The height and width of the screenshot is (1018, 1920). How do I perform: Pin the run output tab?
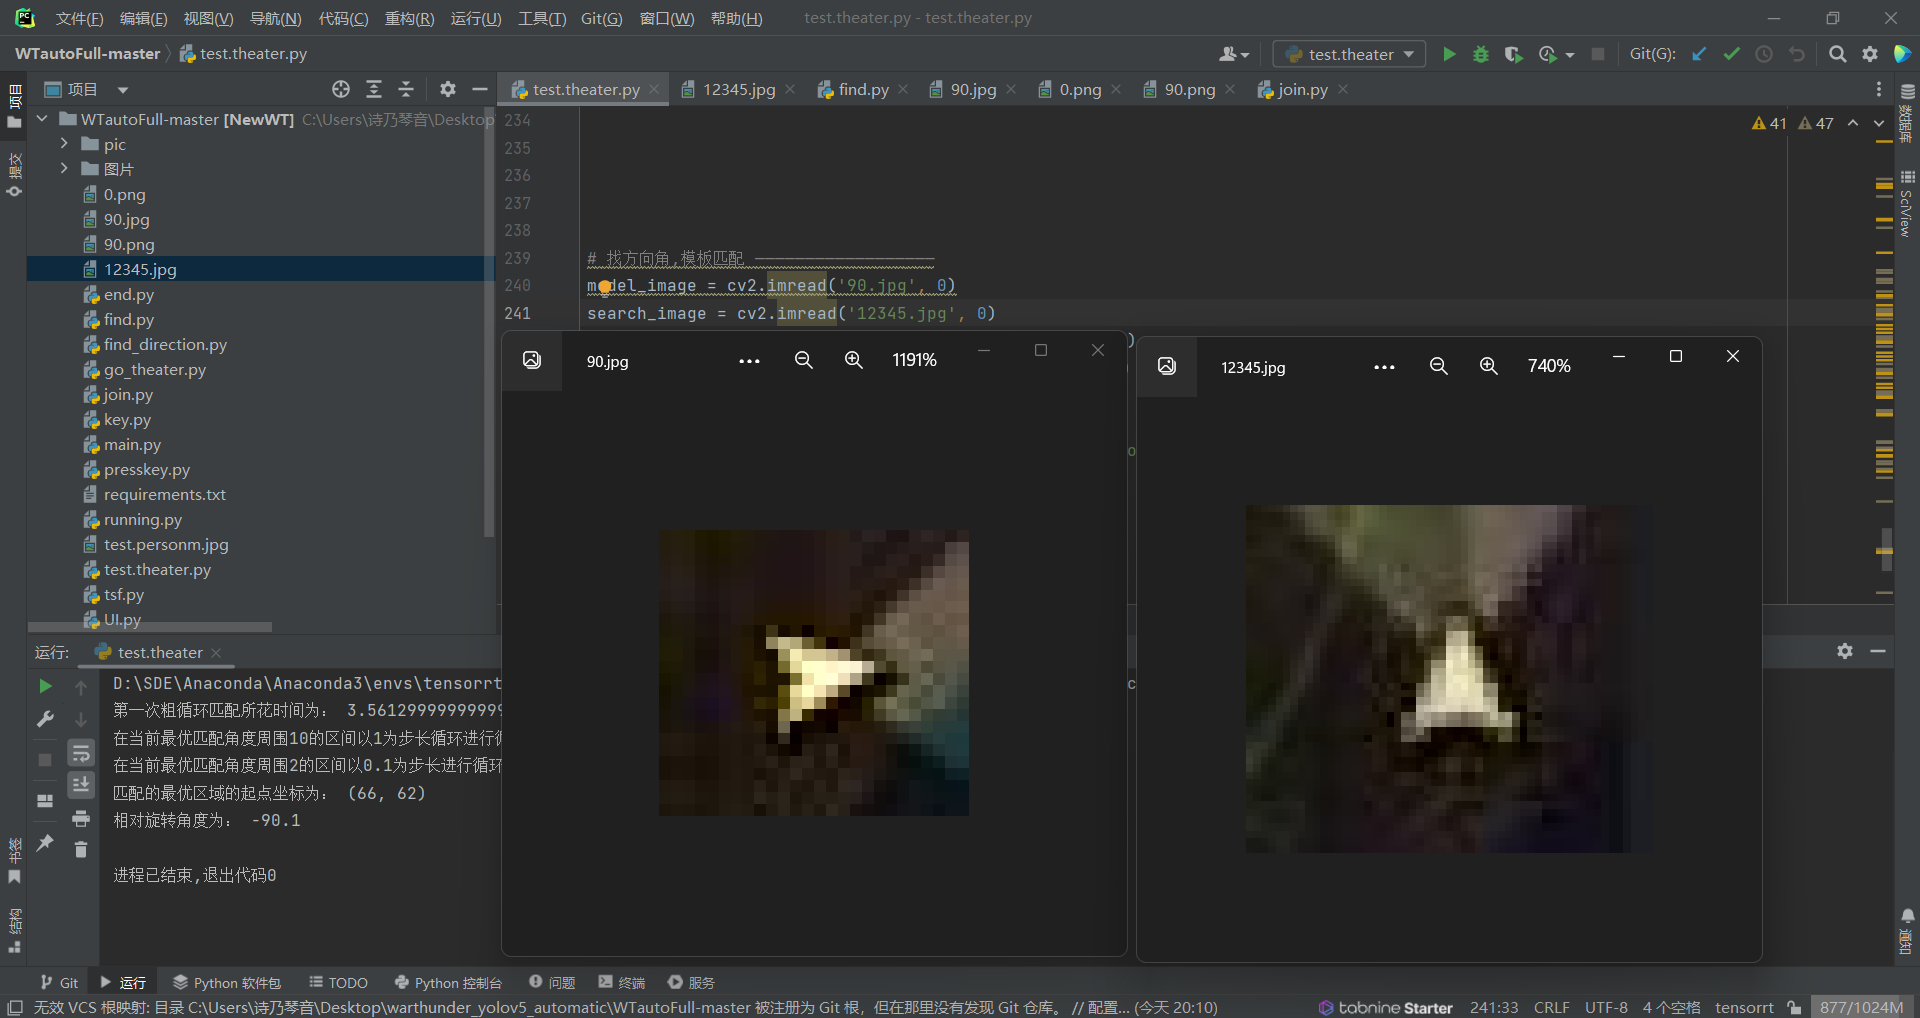(x=44, y=844)
